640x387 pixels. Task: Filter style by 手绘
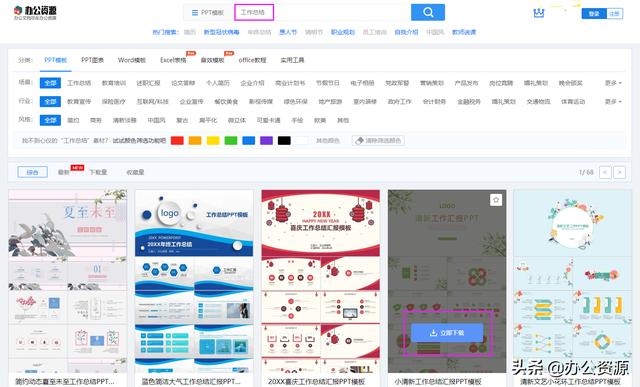tap(297, 120)
